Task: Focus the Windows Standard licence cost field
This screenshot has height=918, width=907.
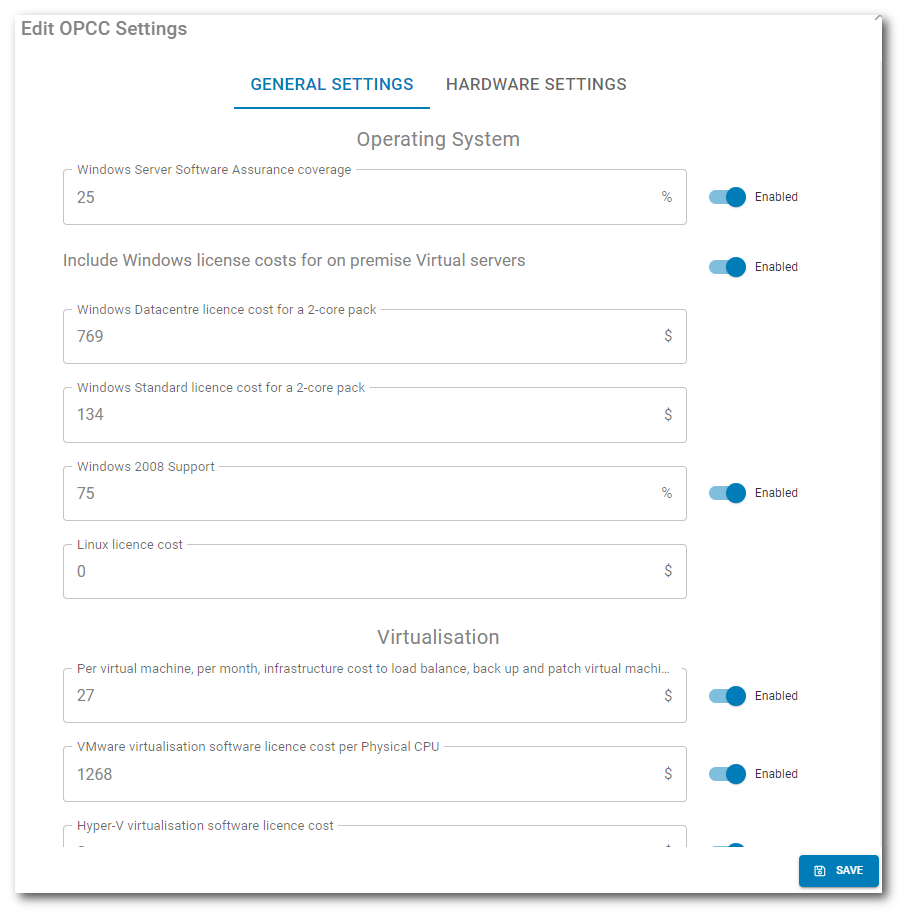Action: tap(360, 415)
